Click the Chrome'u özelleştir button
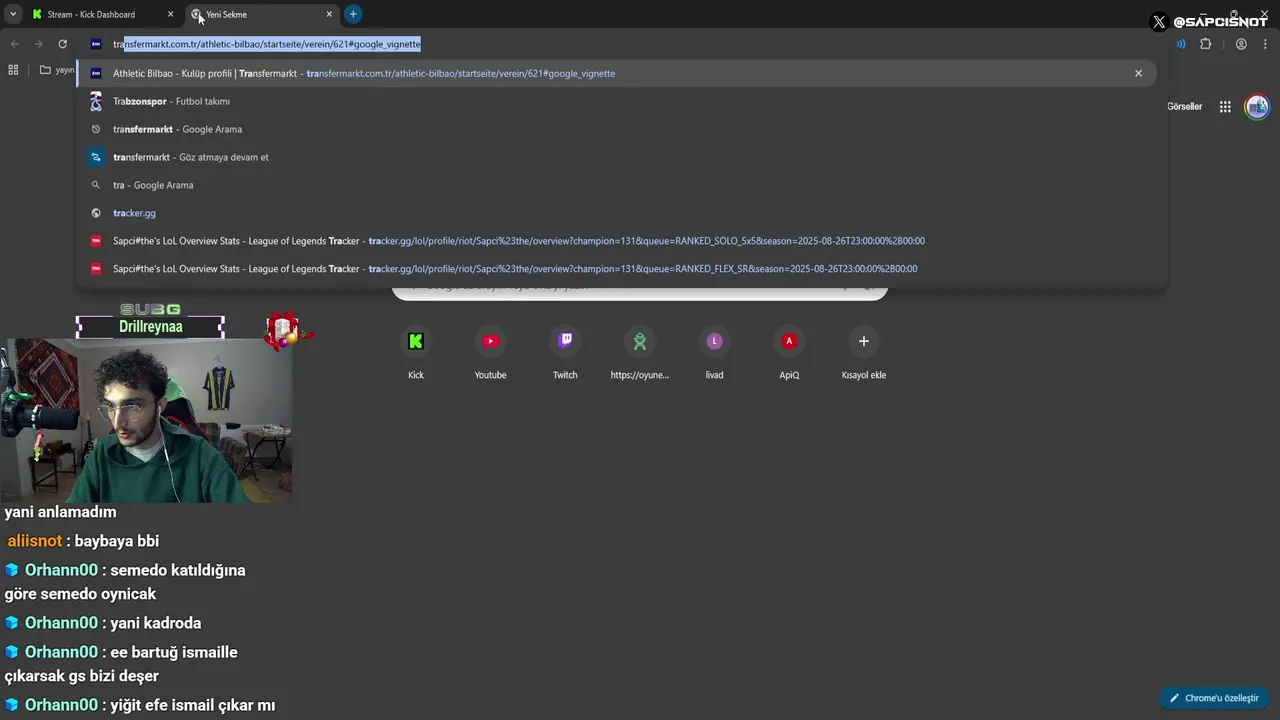 point(1215,698)
